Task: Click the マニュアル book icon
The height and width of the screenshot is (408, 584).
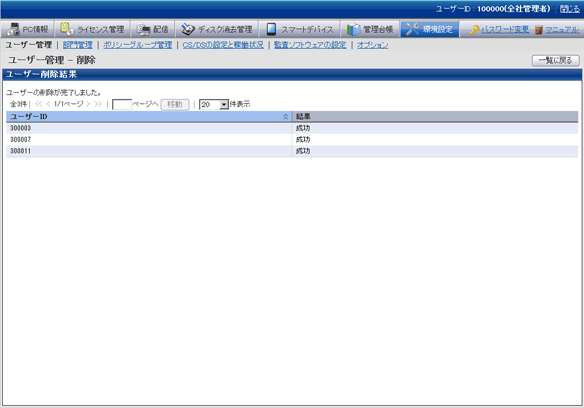Action: pyautogui.click(x=539, y=30)
